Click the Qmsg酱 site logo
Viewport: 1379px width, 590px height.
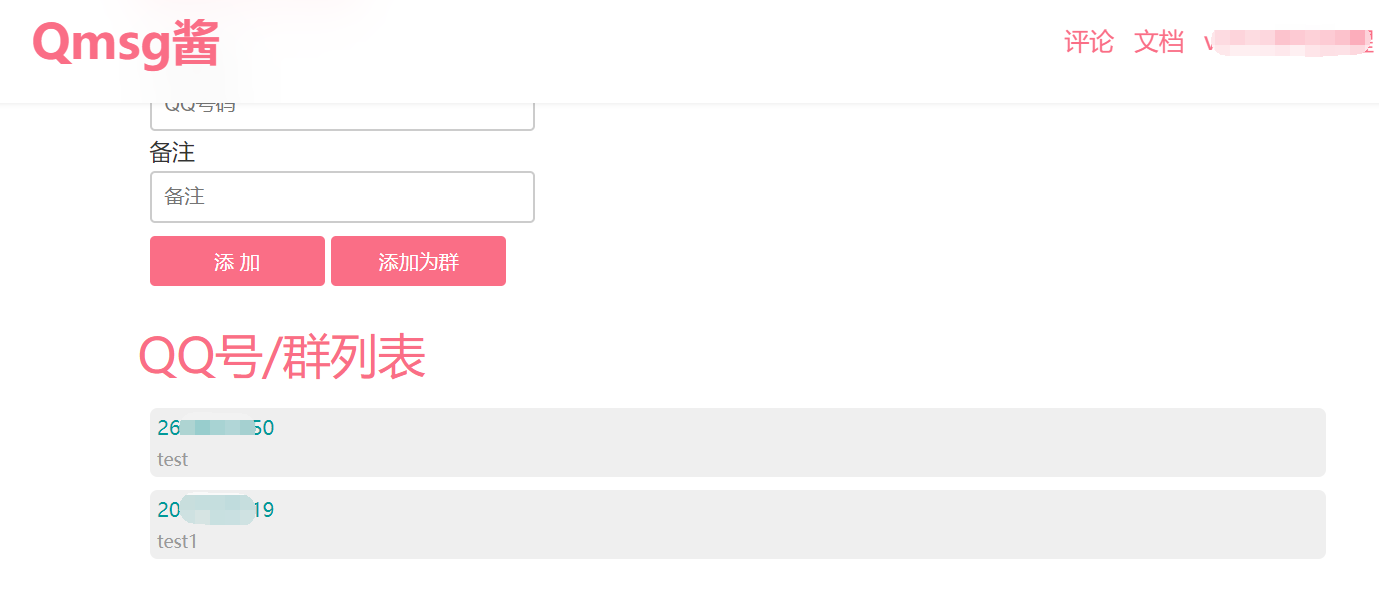click(x=125, y=44)
